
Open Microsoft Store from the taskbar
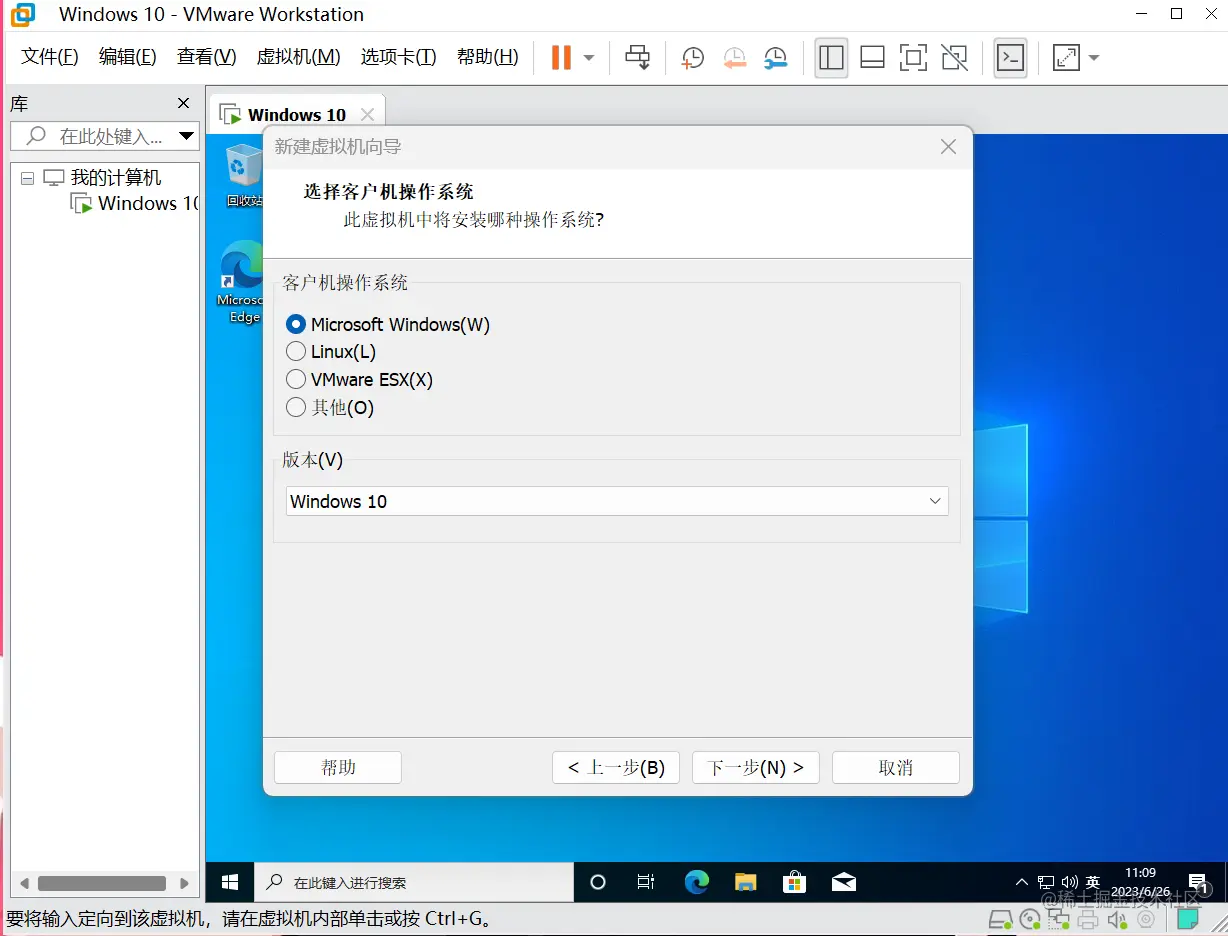pyautogui.click(x=795, y=882)
